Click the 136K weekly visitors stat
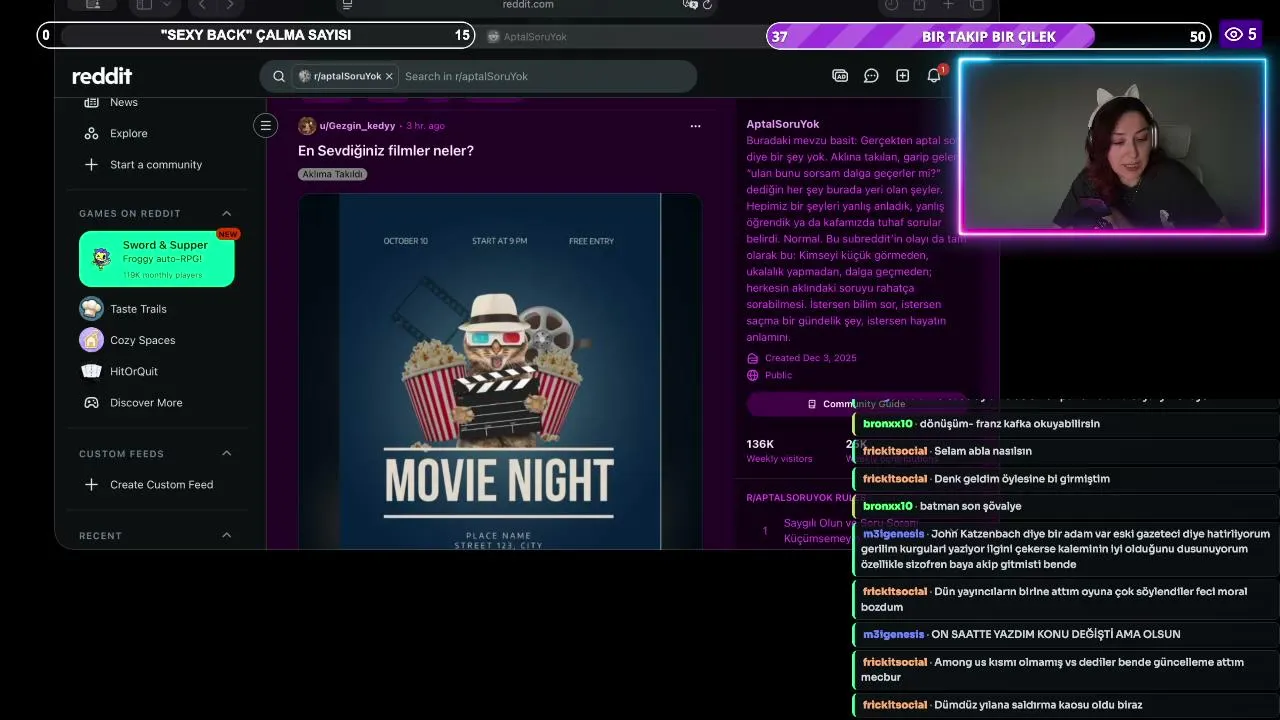Screen dimensions: 1280x720 pyautogui.click(x=779, y=450)
